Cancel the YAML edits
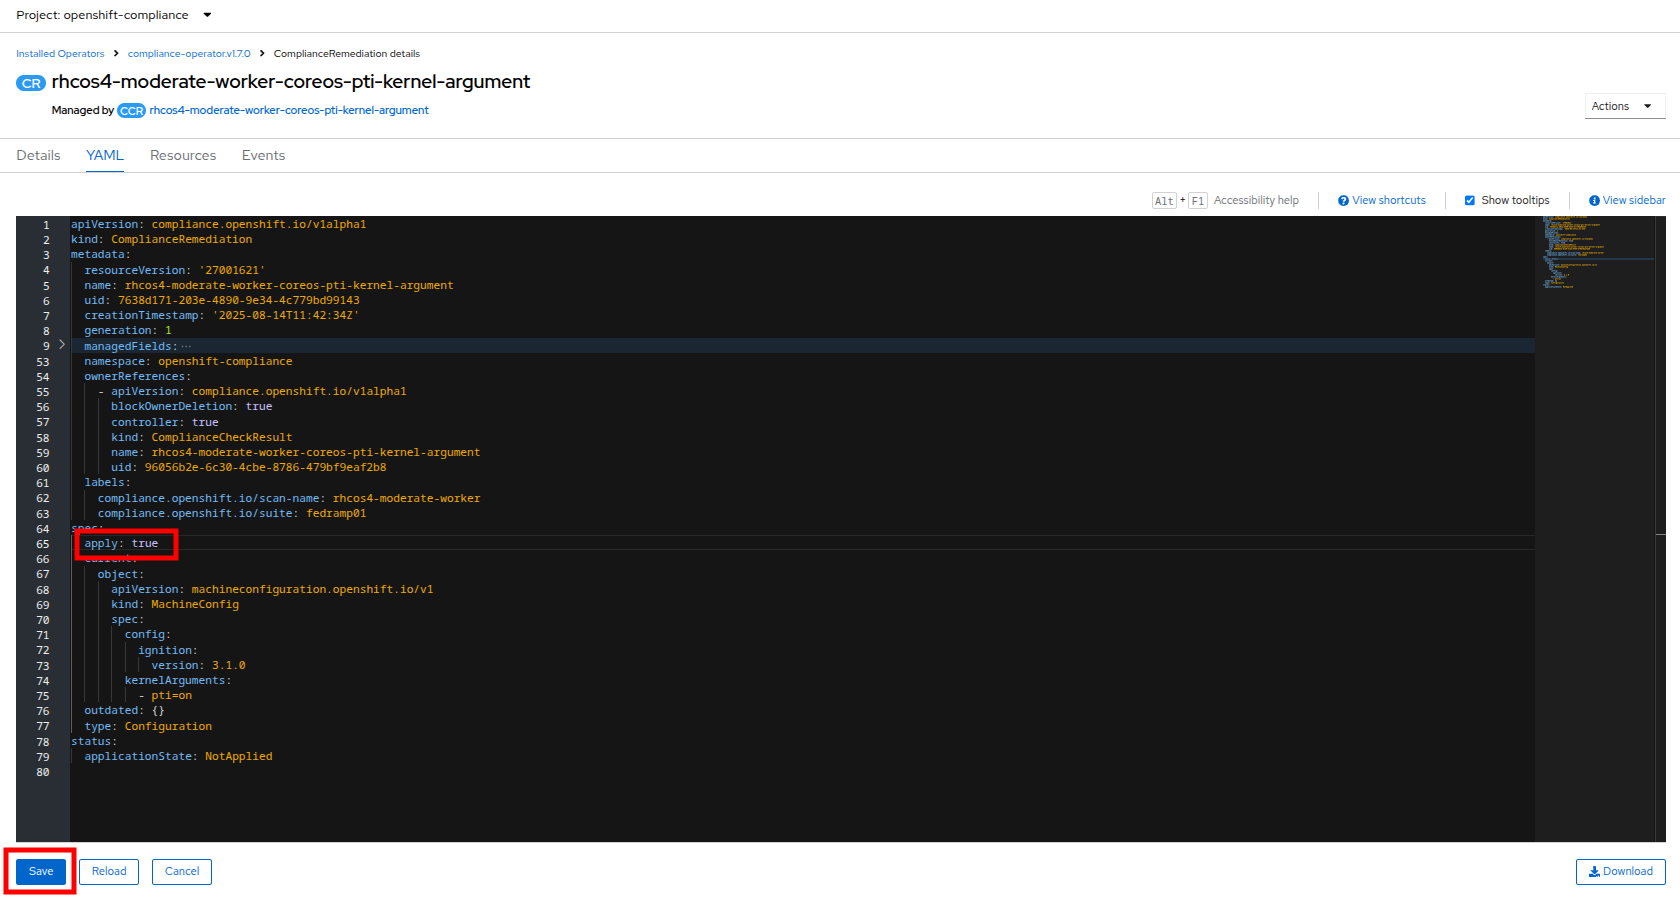This screenshot has width=1680, height=899. click(182, 872)
